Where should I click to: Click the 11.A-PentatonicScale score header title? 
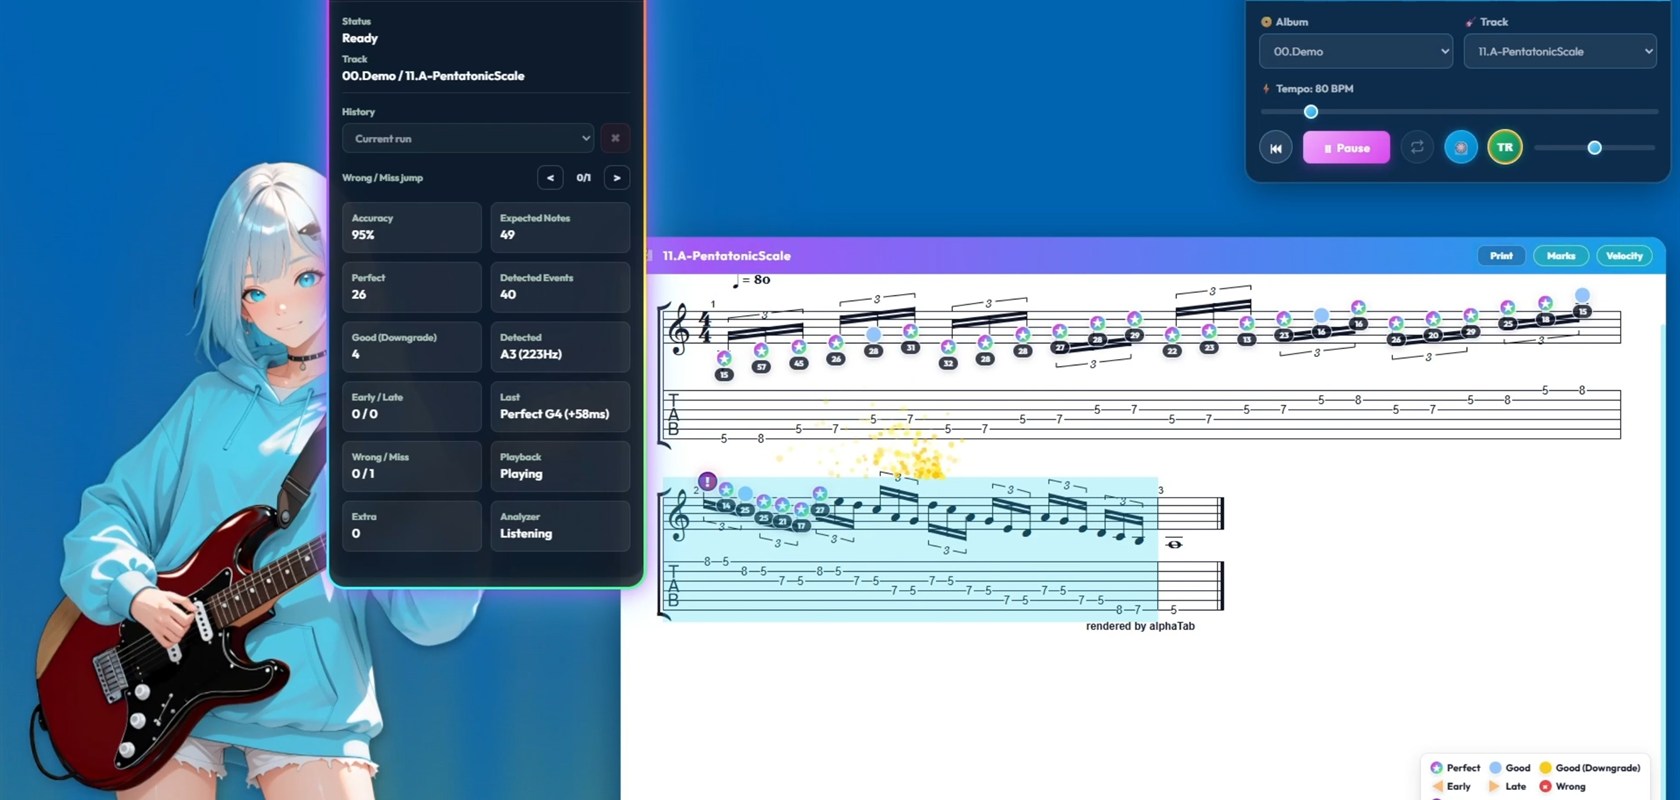tap(726, 256)
